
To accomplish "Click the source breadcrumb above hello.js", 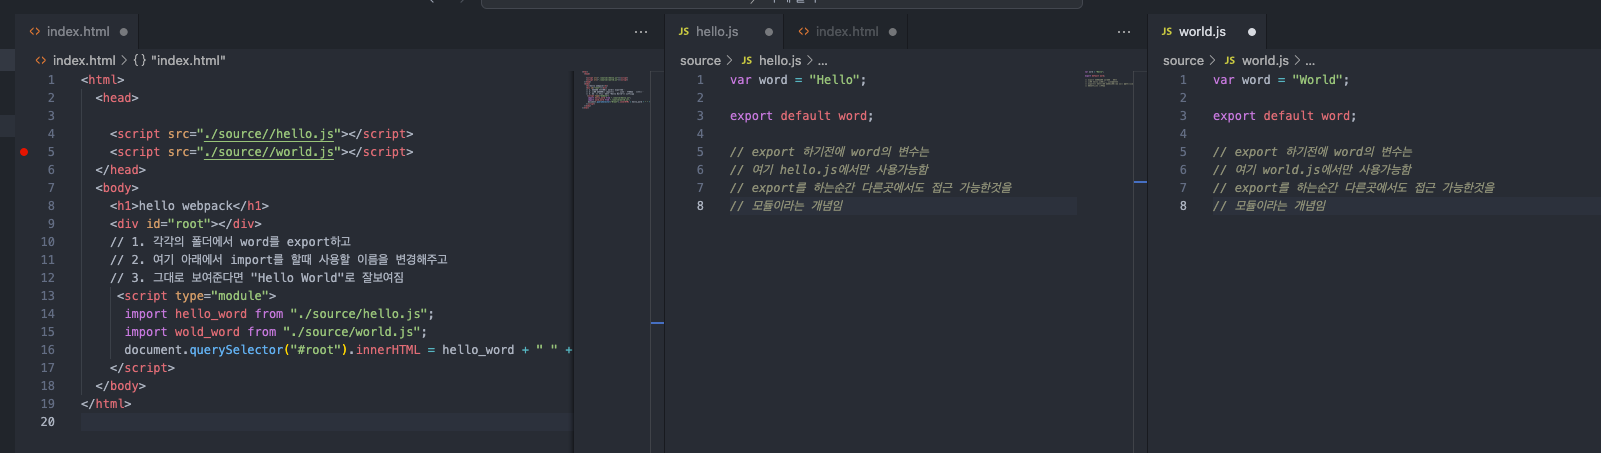I will click(x=700, y=60).
